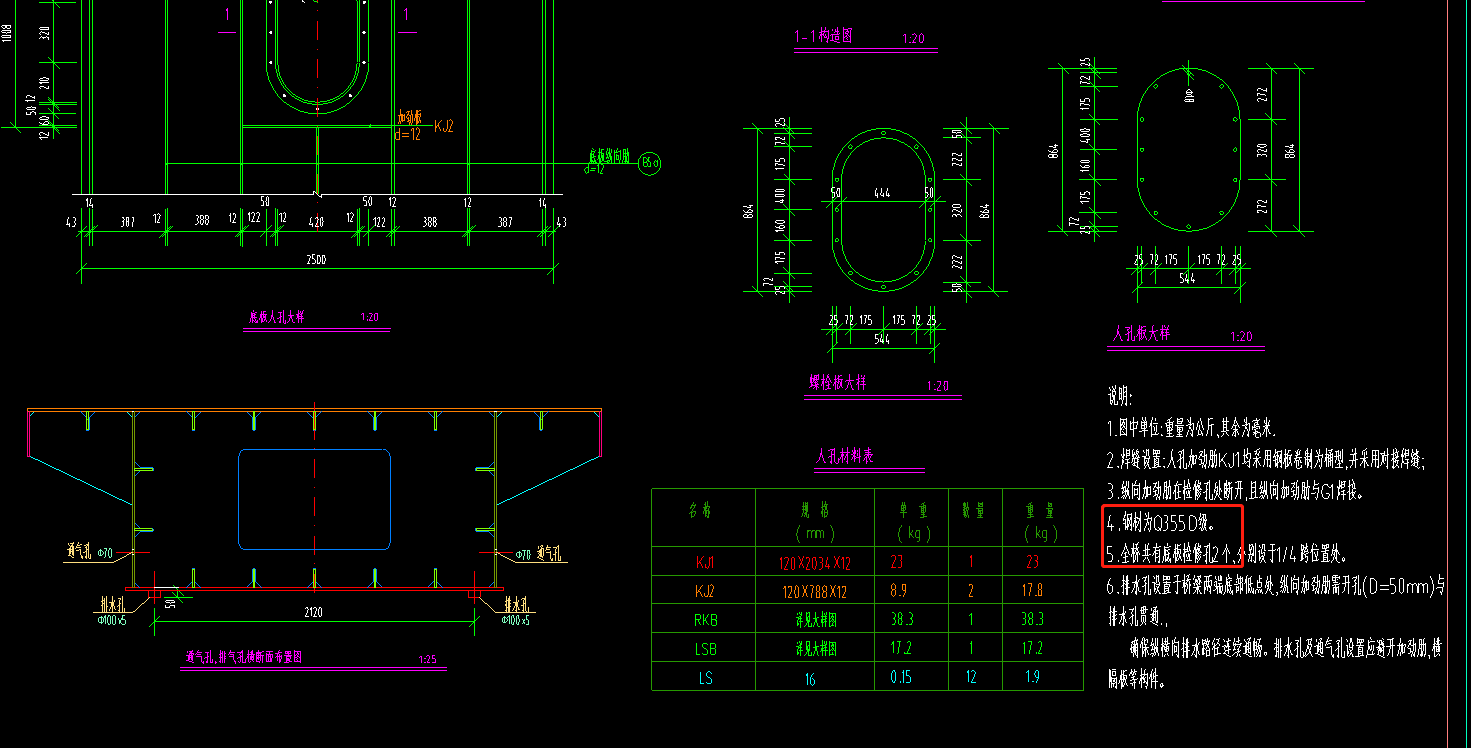Select the 'KJ2' name cell in the material table
1471x748 pixels.
[705, 591]
